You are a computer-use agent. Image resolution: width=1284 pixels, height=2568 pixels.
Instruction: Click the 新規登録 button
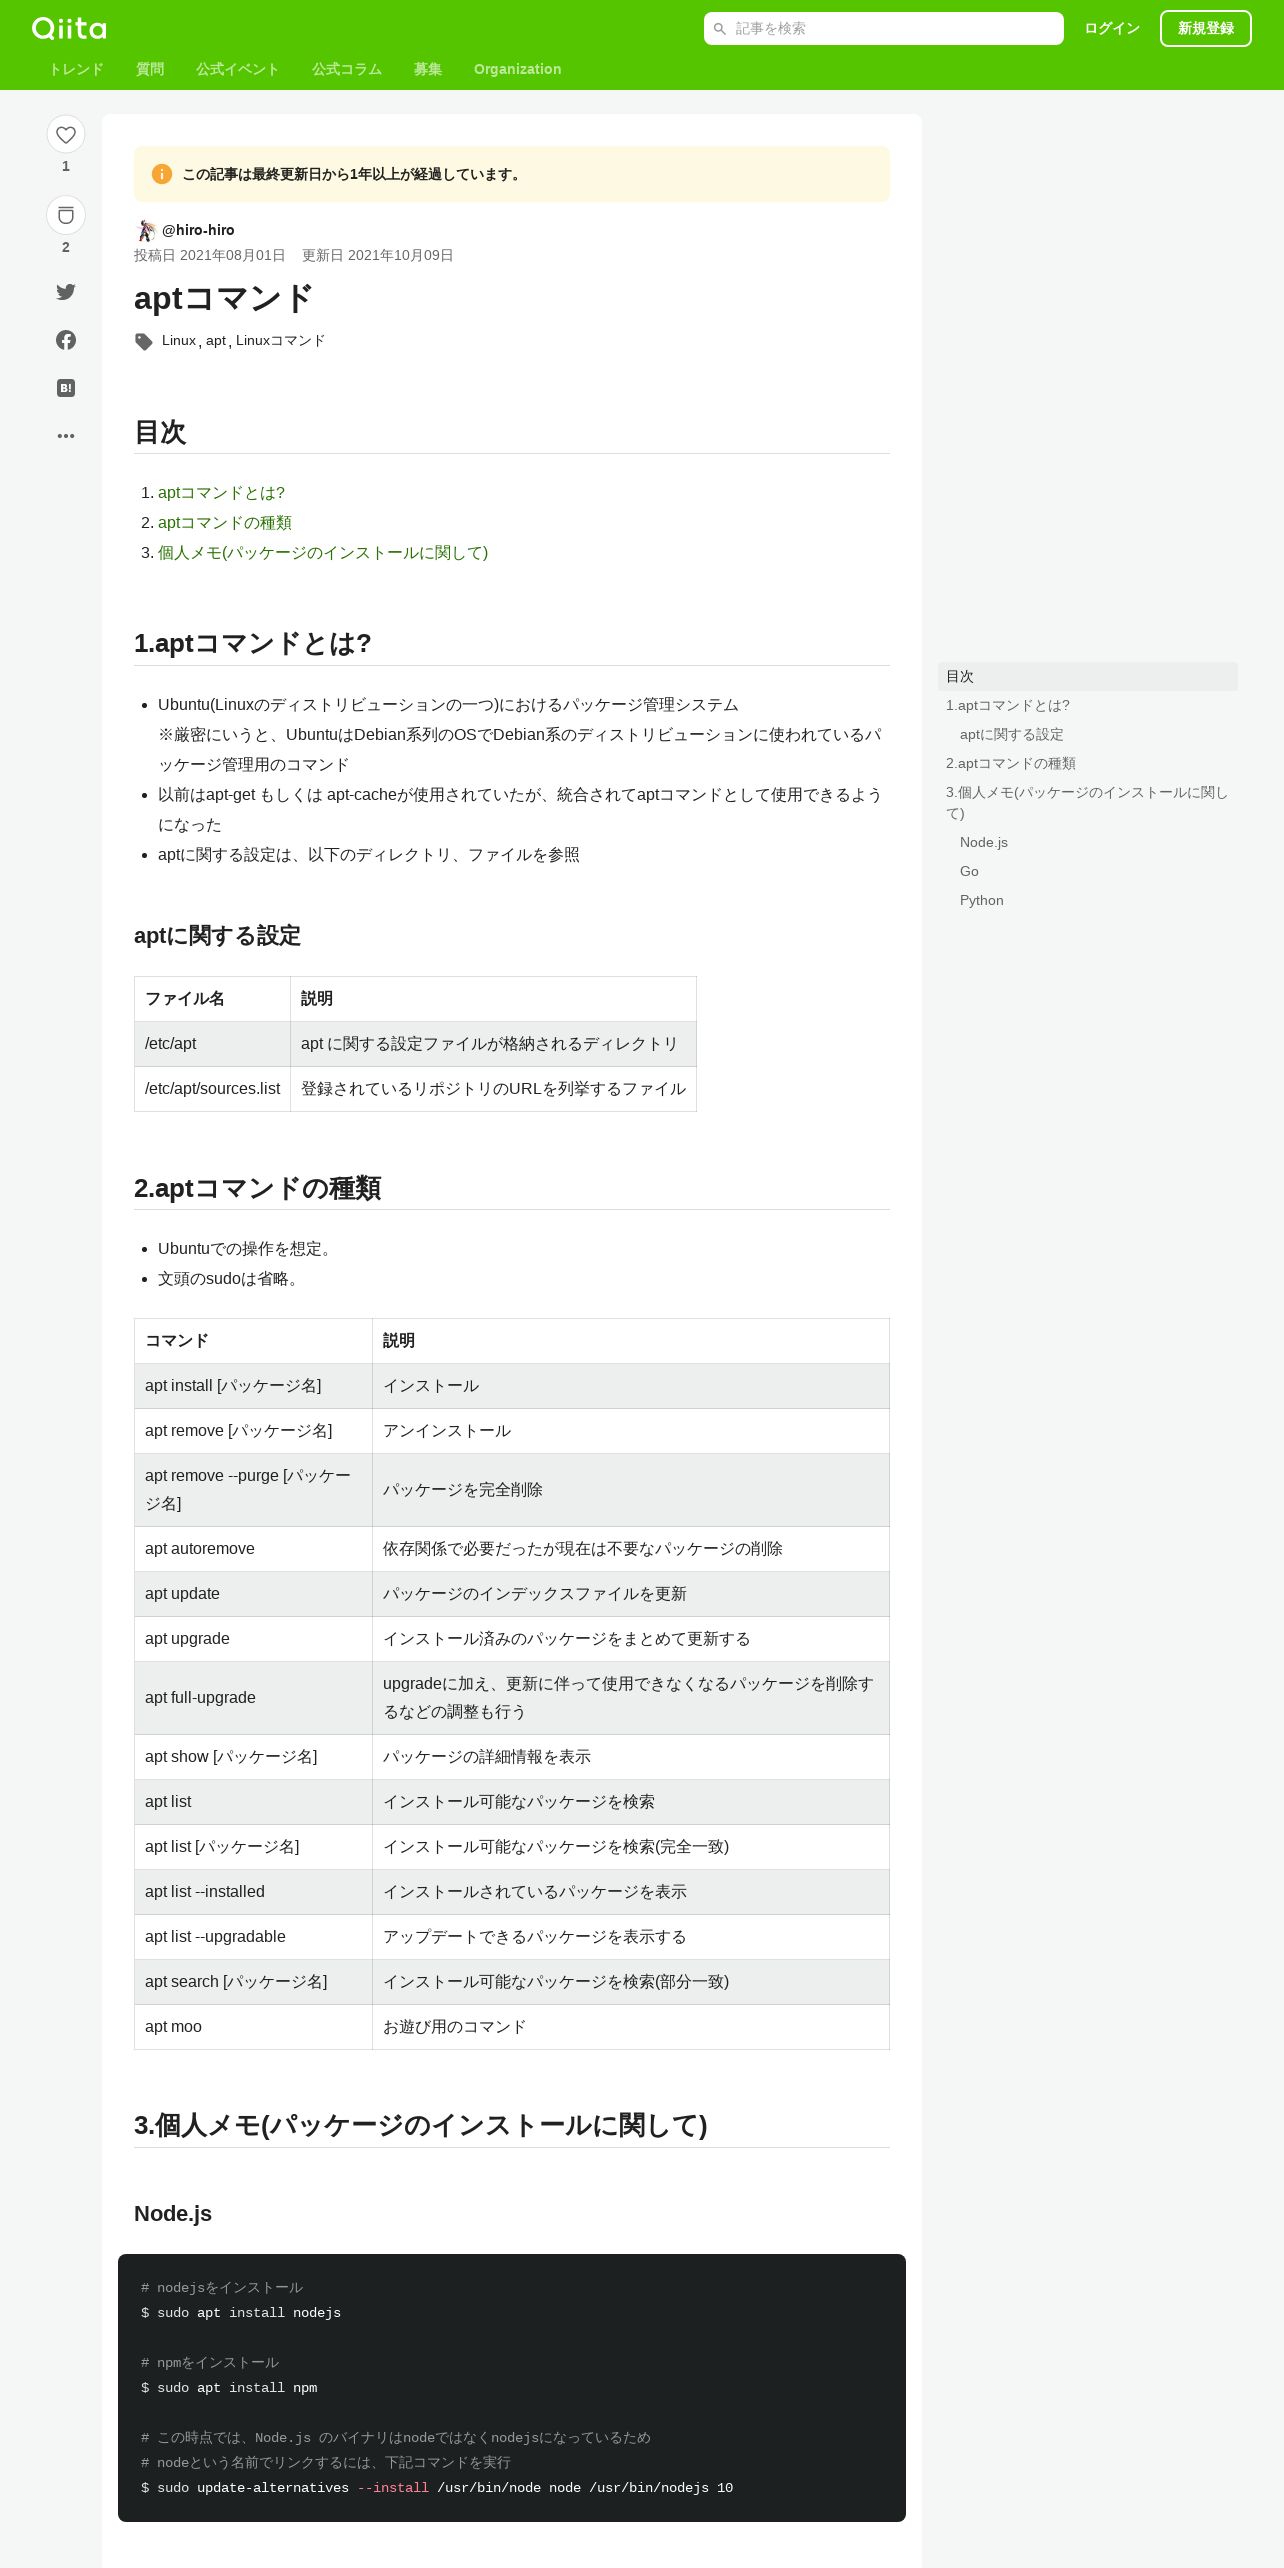click(x=1206, y=29)
